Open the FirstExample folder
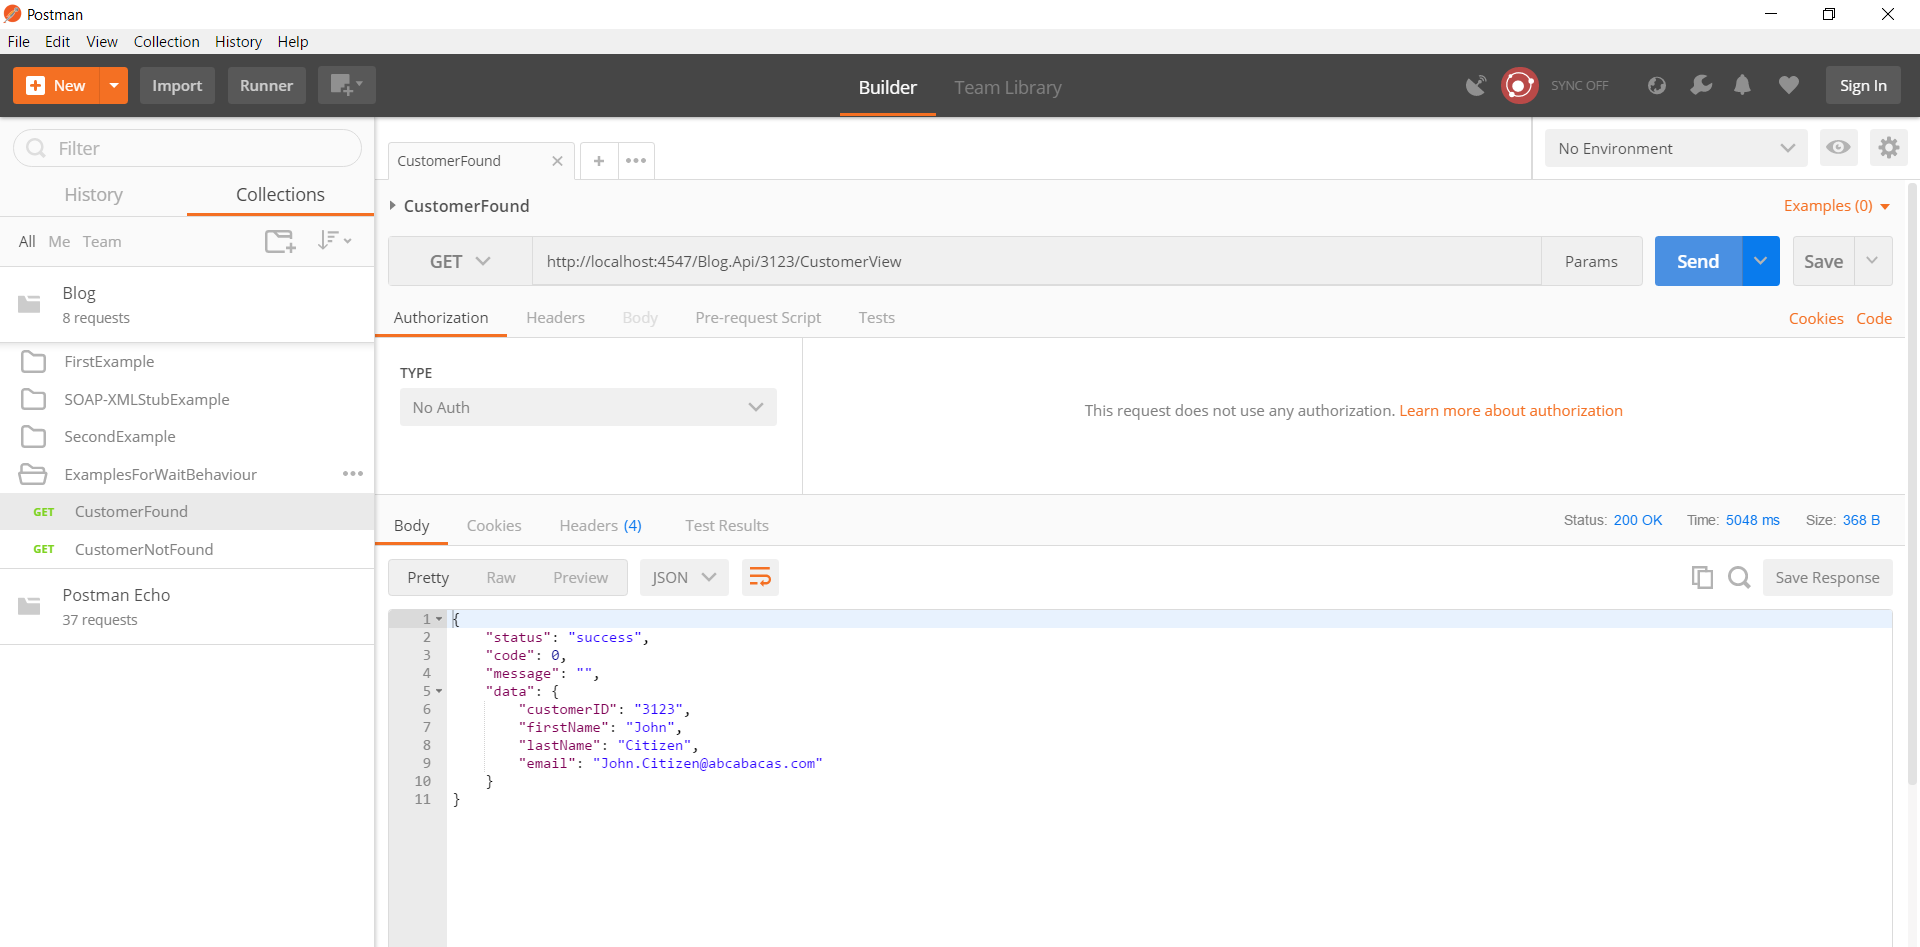1920x947 pixels. 187,361
